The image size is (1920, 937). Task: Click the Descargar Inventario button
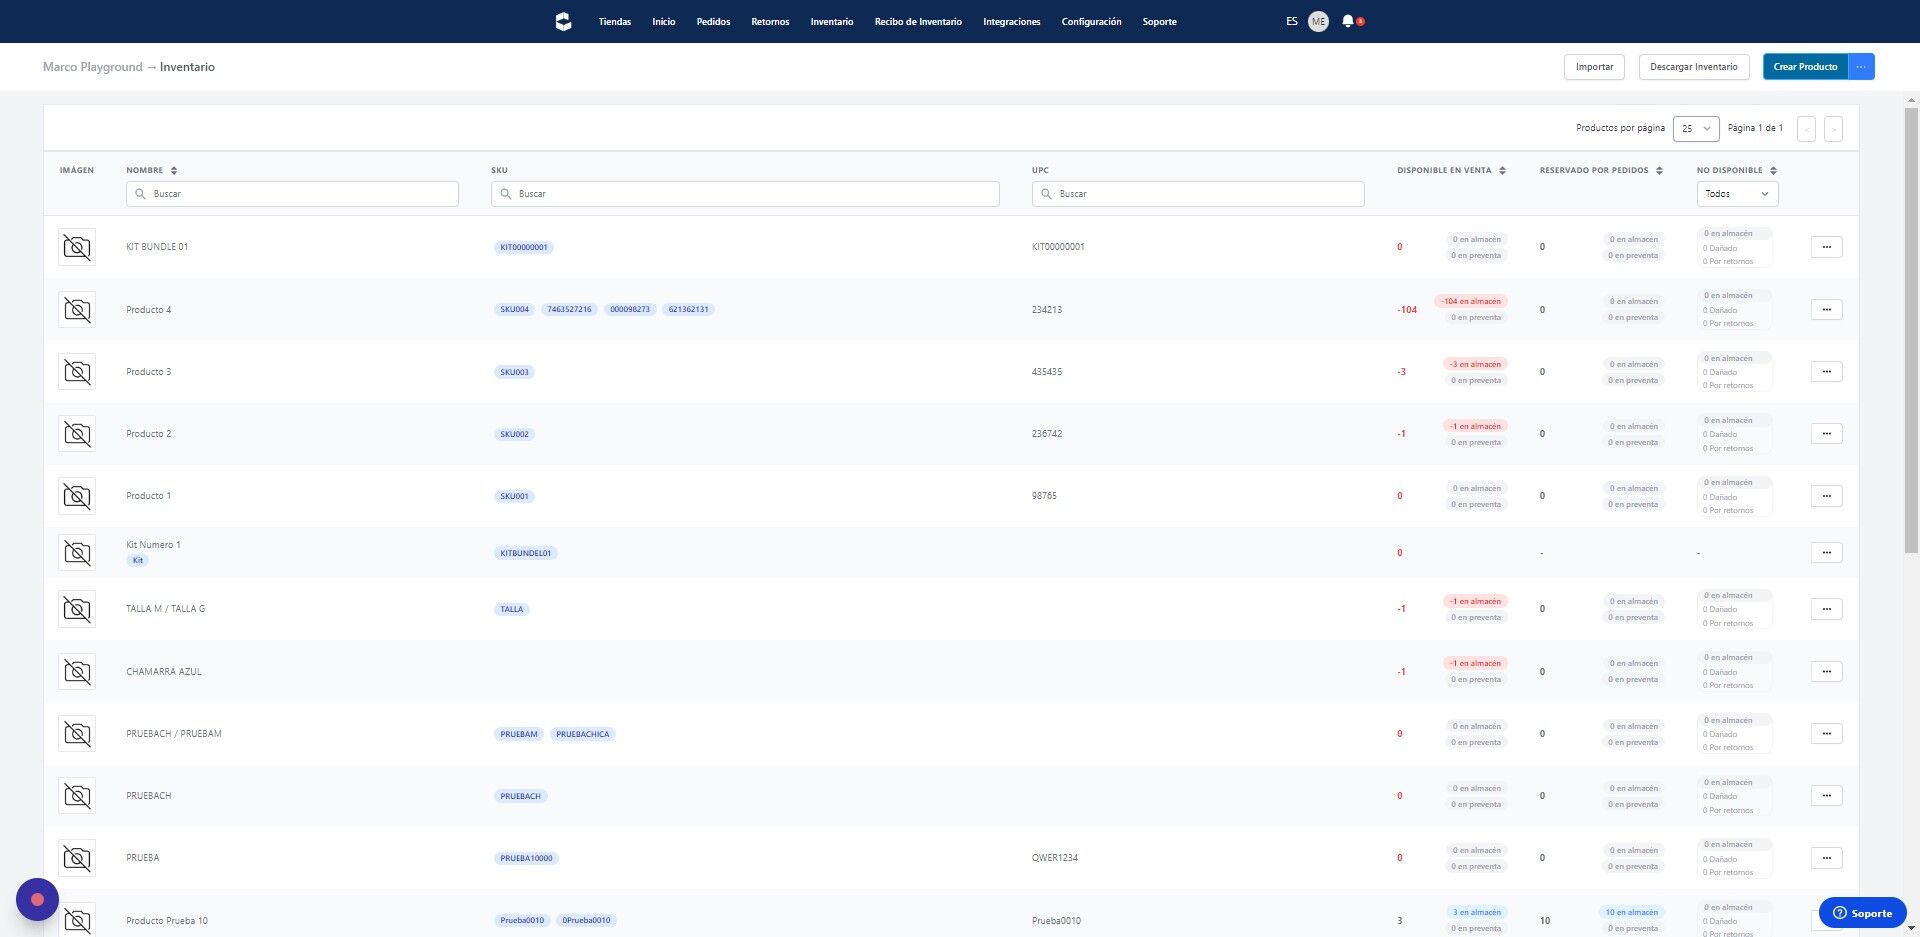(x=1694, y=67)
